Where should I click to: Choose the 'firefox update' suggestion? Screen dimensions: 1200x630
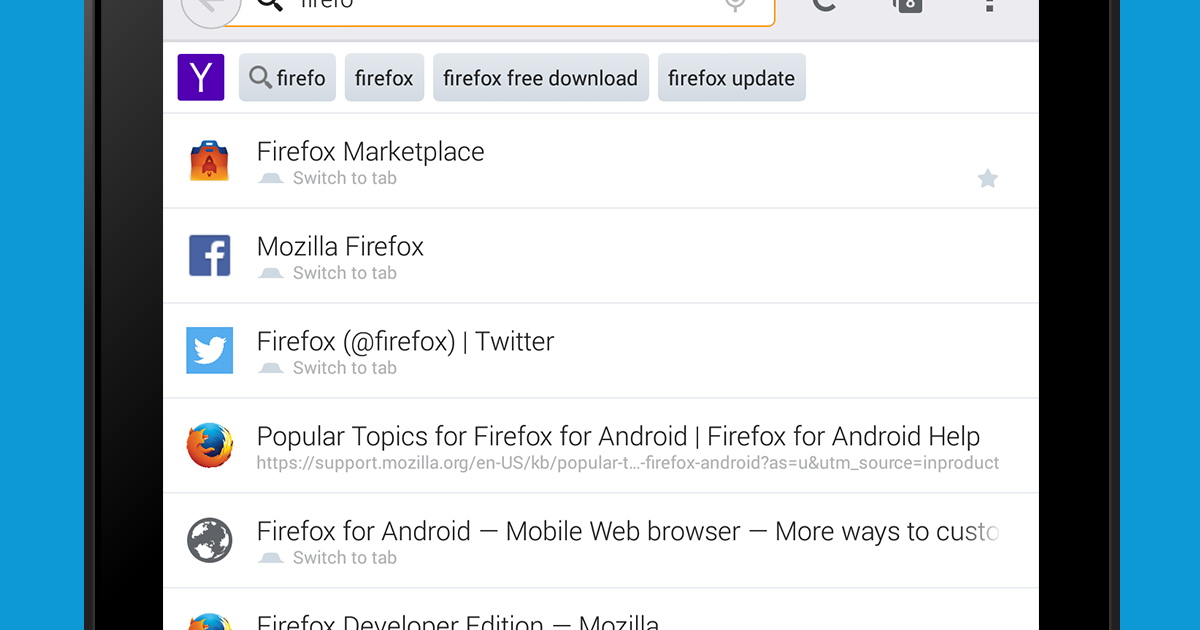731,78
